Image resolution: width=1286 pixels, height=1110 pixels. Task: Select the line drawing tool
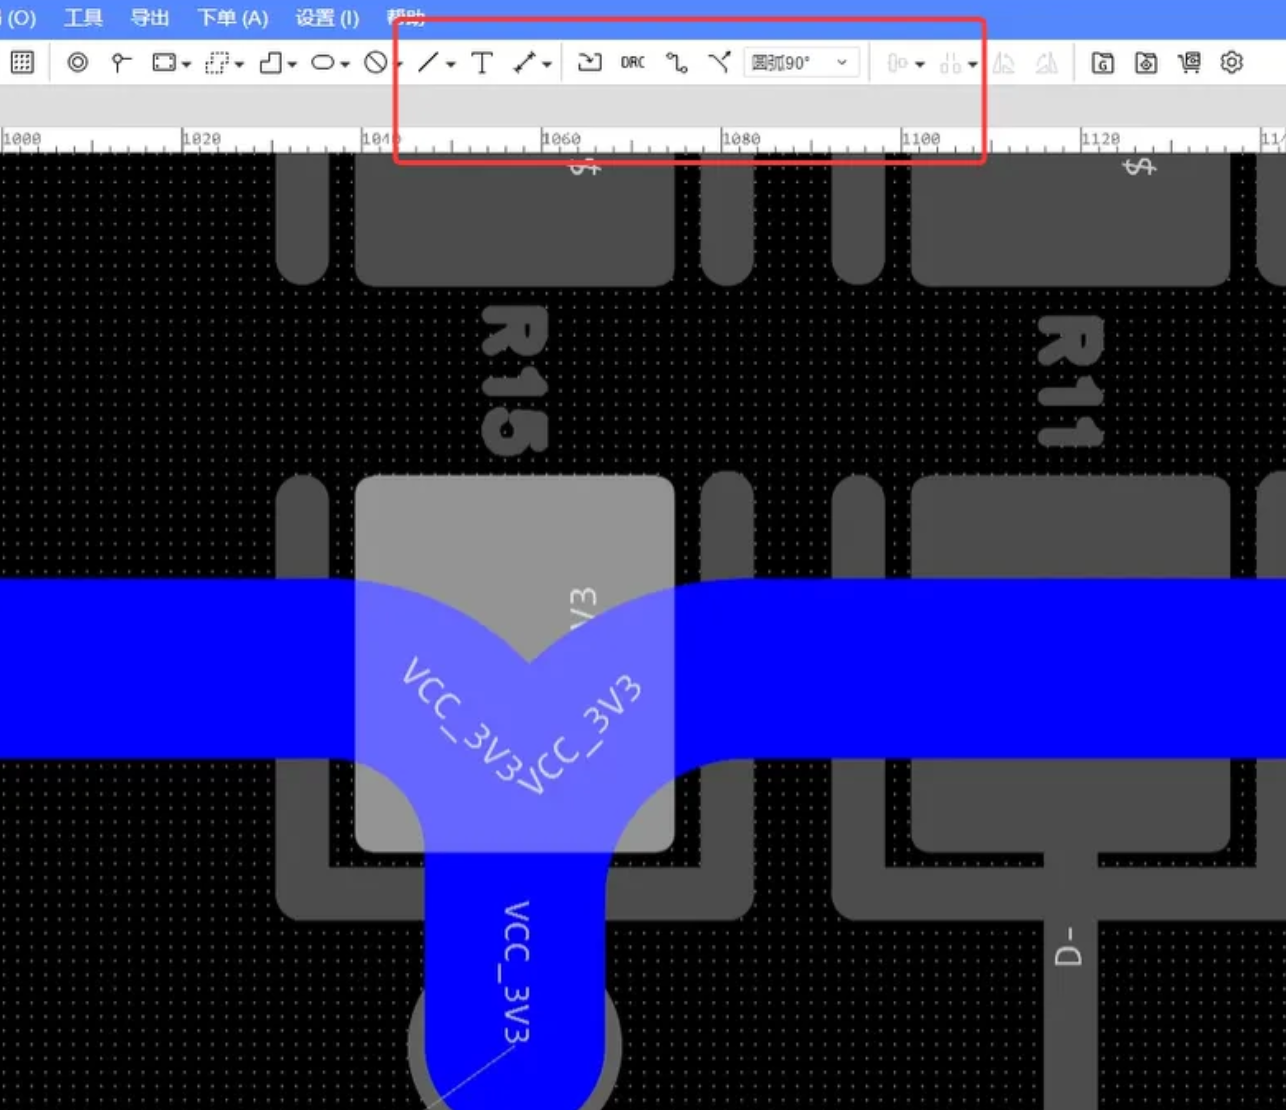point(428,62)
